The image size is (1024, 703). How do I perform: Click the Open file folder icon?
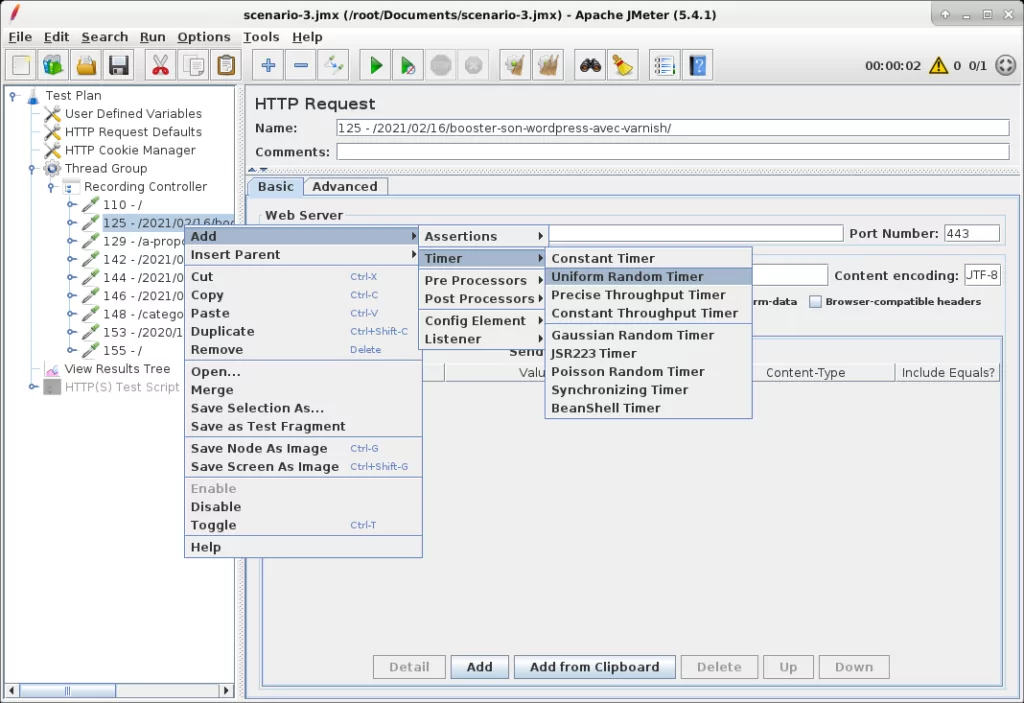point(86,65)
